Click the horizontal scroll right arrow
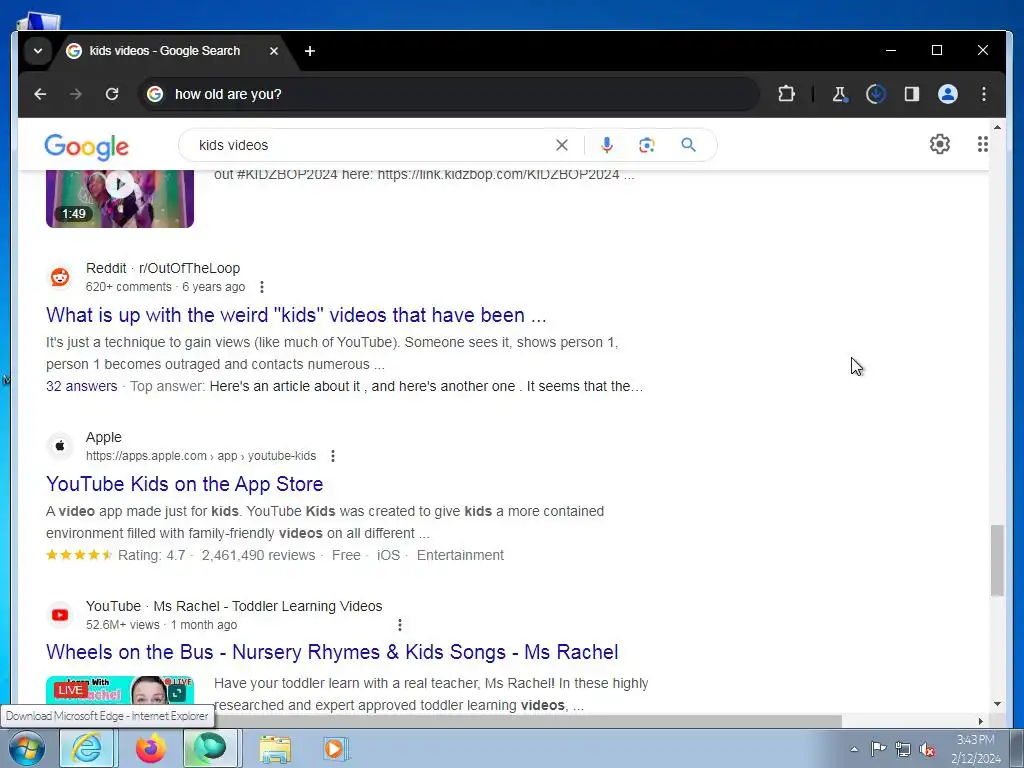Image resolution: width=1024 pixels, height=768 pixels. [981, 721]
